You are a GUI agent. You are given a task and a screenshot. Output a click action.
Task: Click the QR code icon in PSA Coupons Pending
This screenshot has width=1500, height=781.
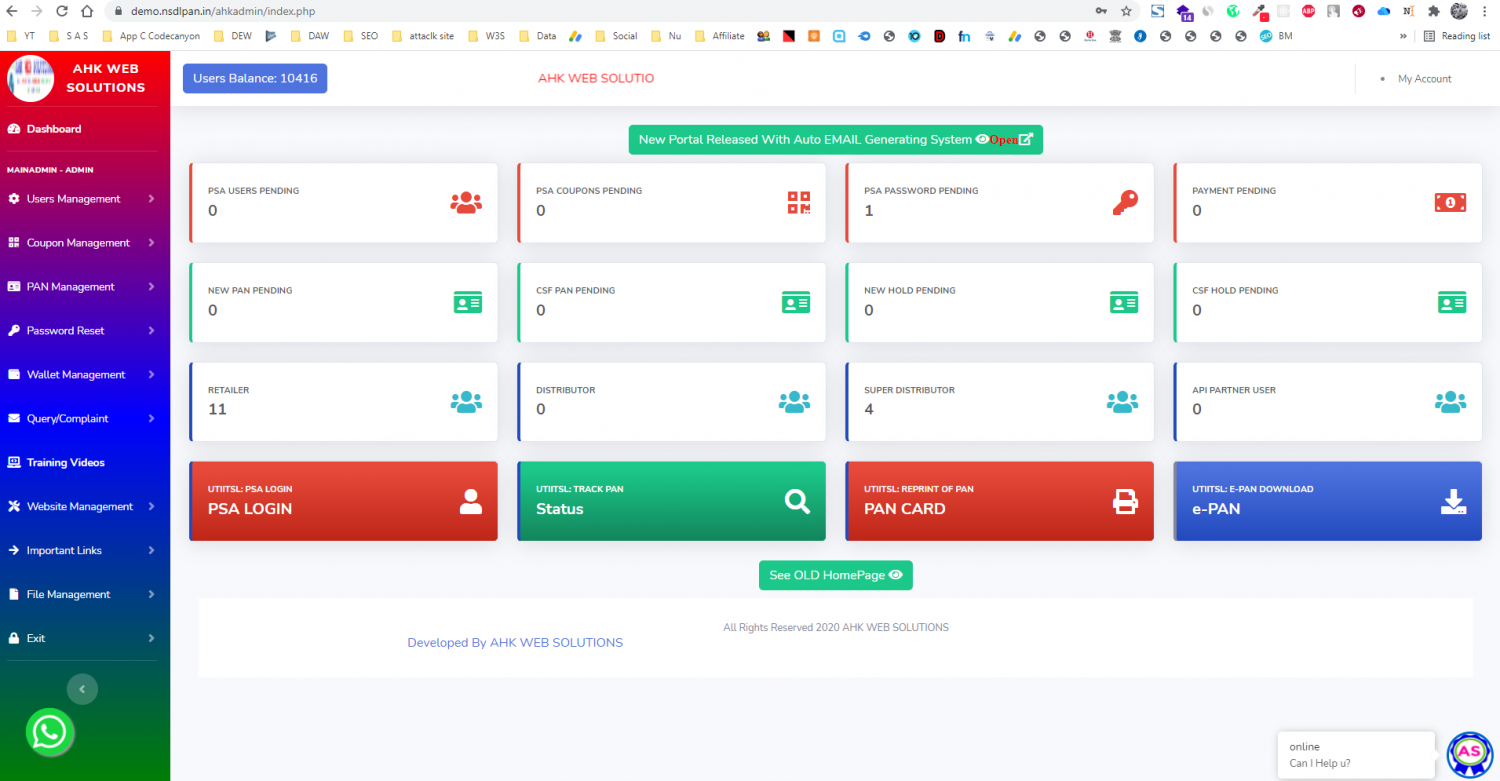point(798,202)
